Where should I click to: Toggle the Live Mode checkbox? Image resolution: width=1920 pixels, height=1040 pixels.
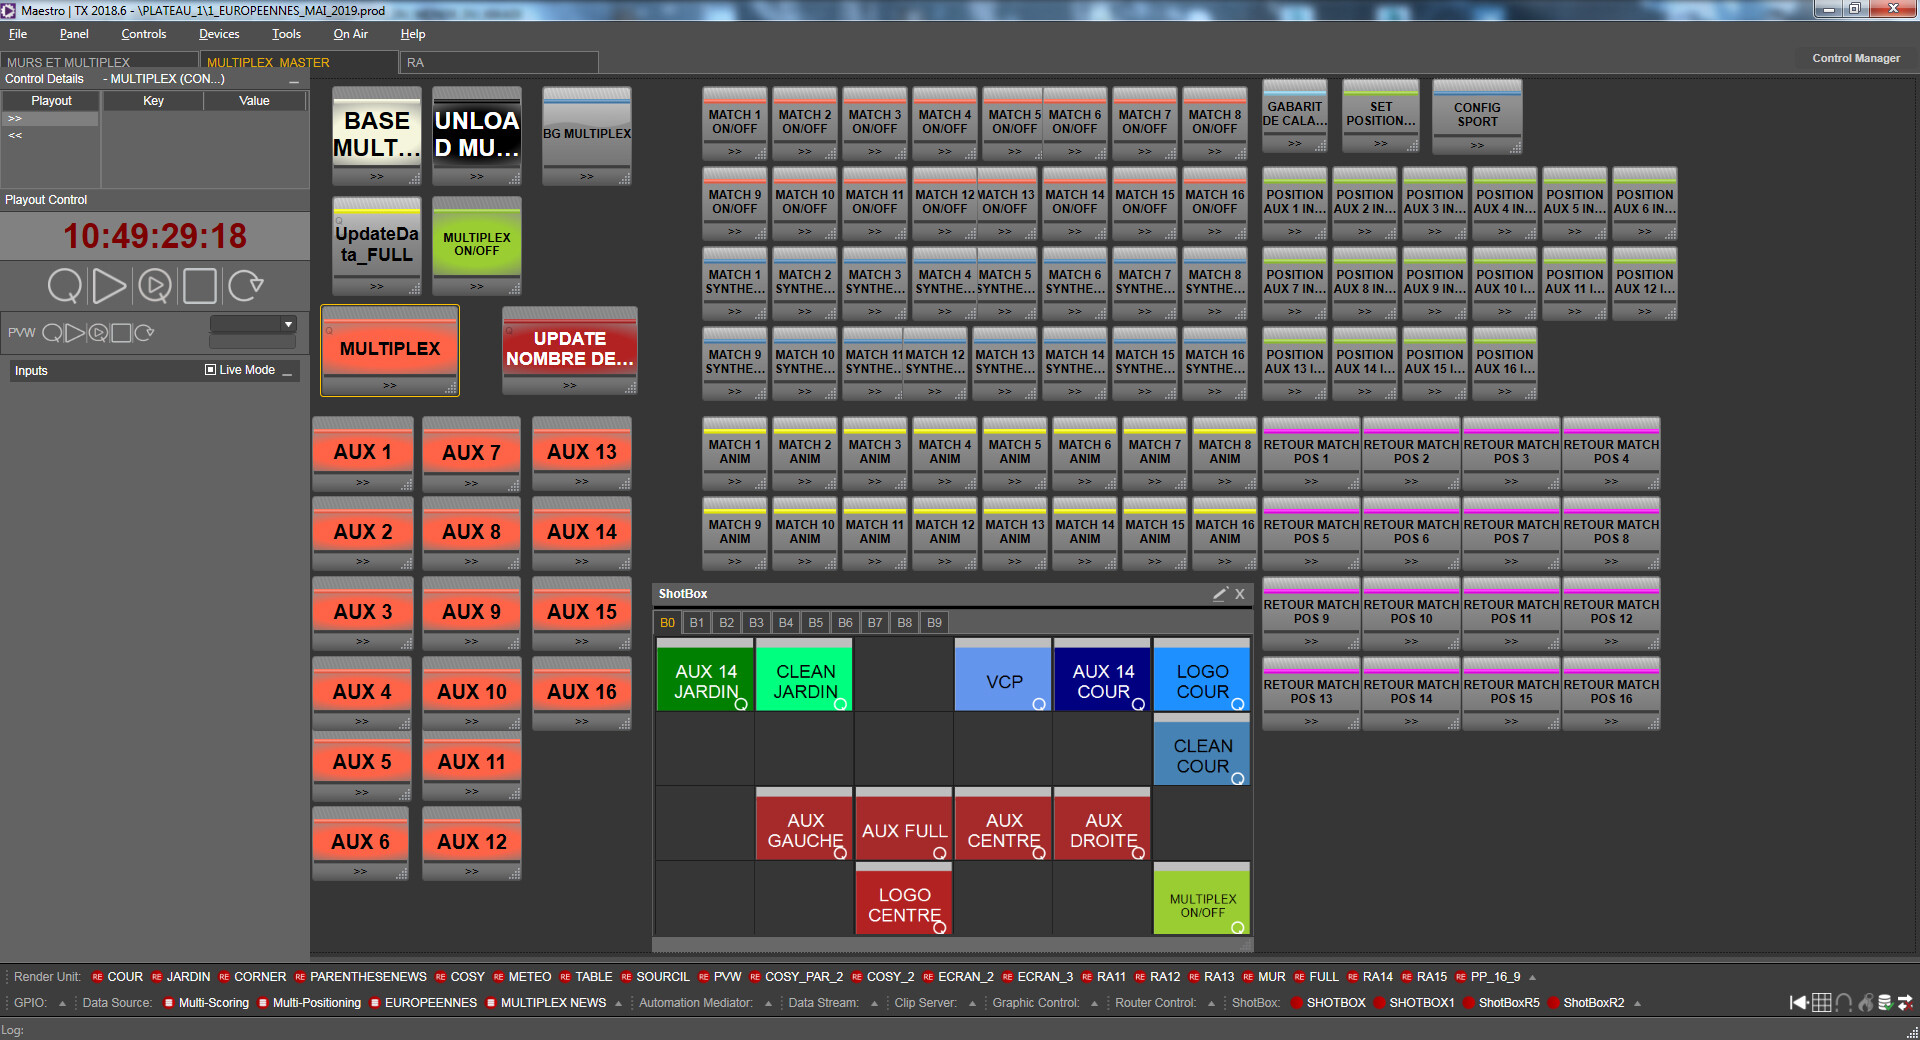[211, 370]
